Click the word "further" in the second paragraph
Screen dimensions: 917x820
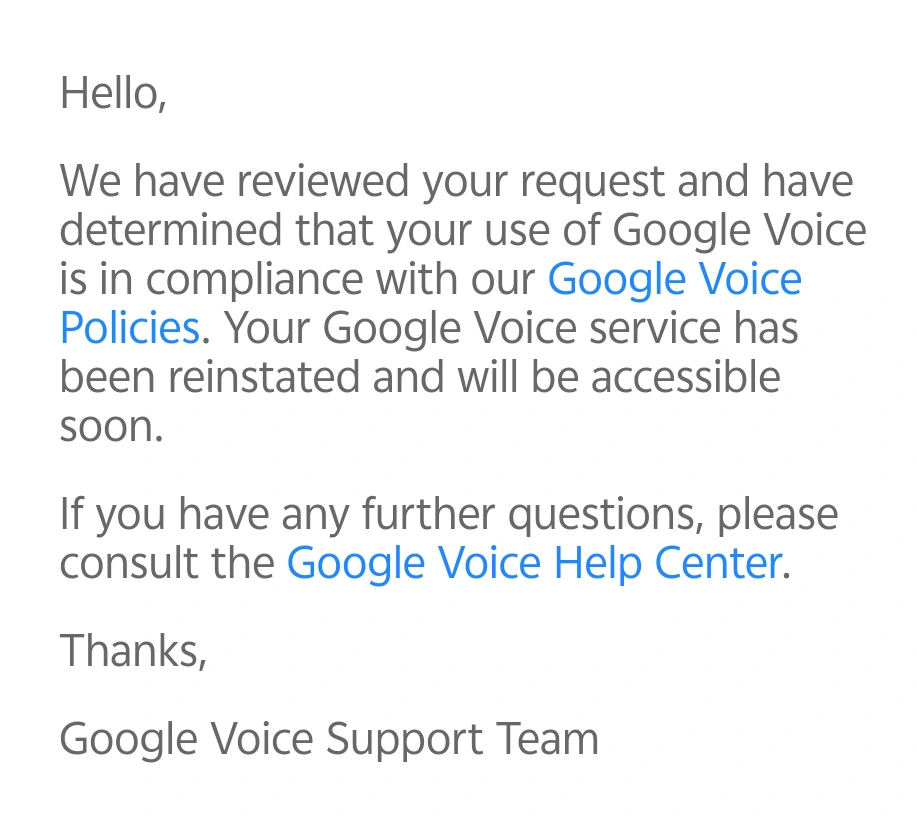[428, 515]
